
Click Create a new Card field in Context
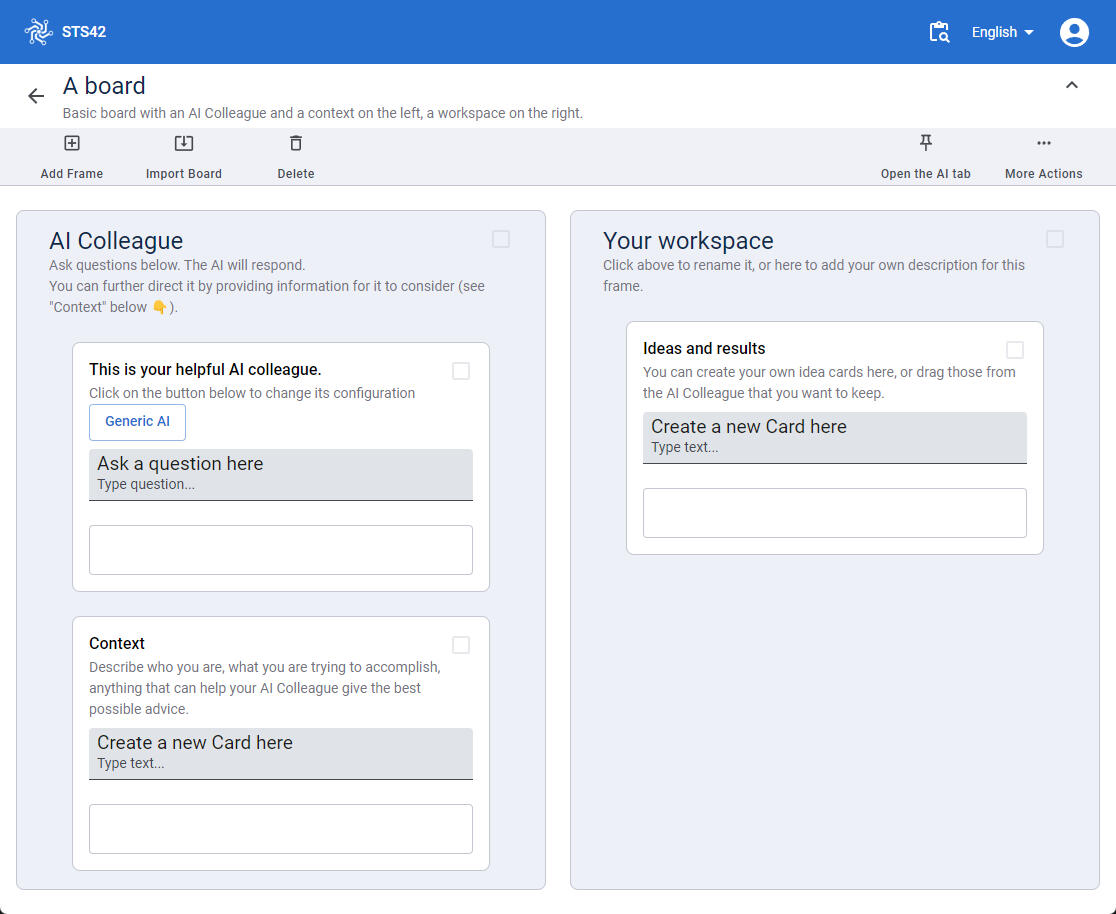click(x=280, y=753)
